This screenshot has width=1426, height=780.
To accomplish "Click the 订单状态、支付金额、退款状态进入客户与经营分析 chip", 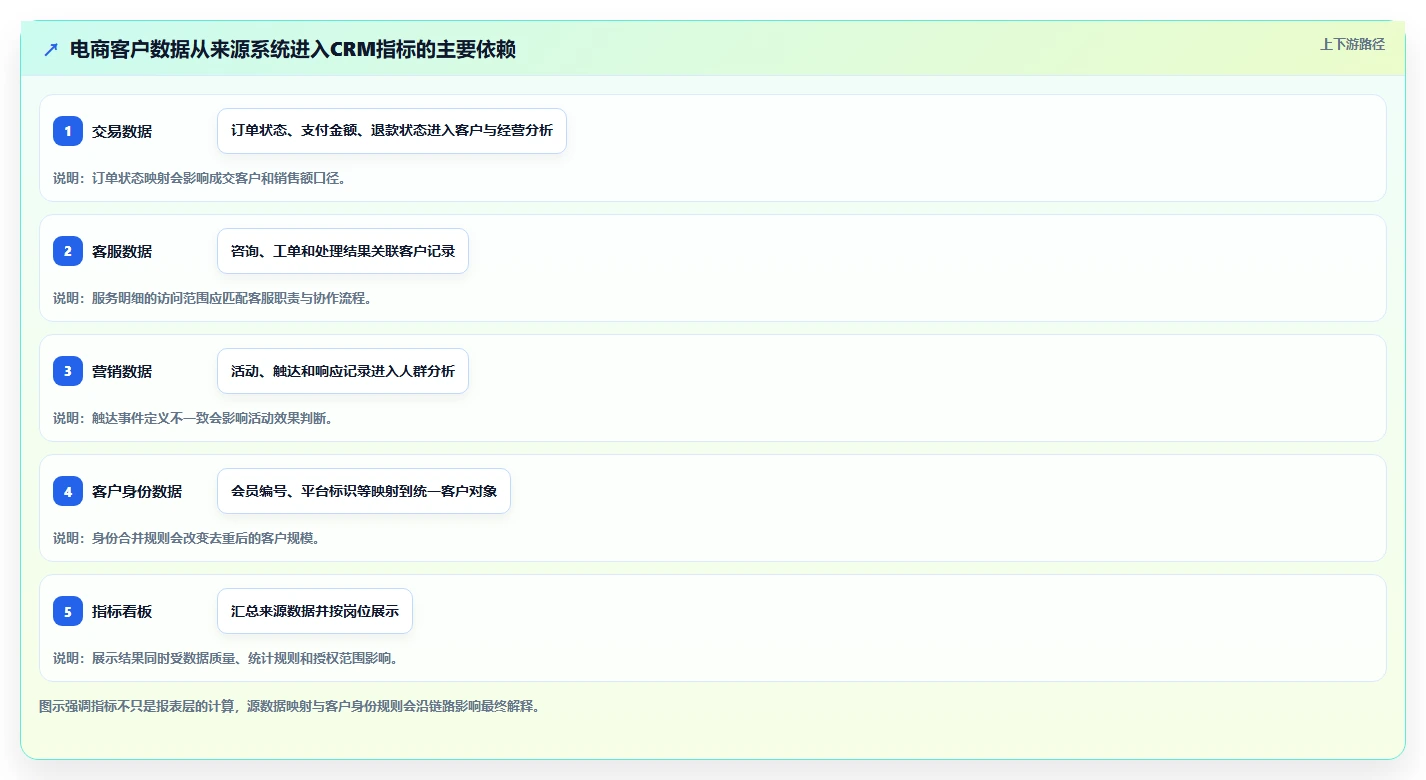I will pos(392,131).
